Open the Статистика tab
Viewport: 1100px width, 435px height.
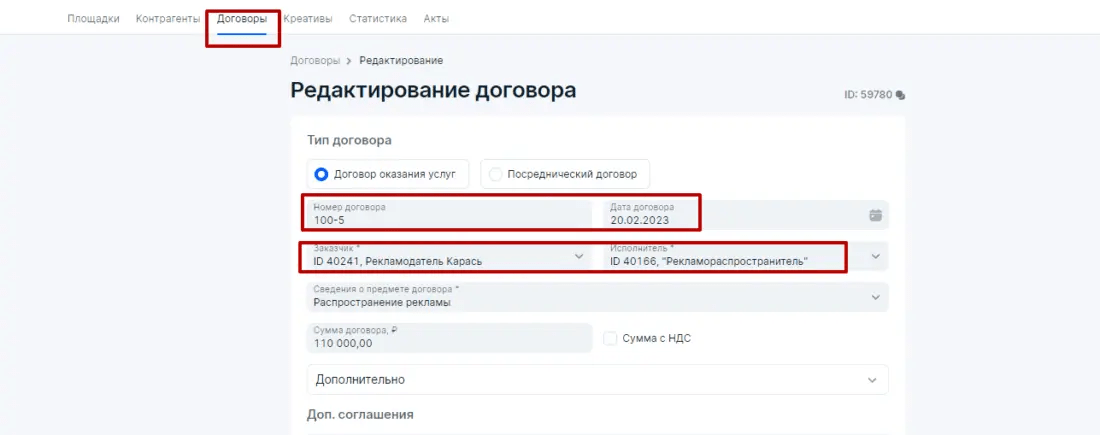pos(378,19)
